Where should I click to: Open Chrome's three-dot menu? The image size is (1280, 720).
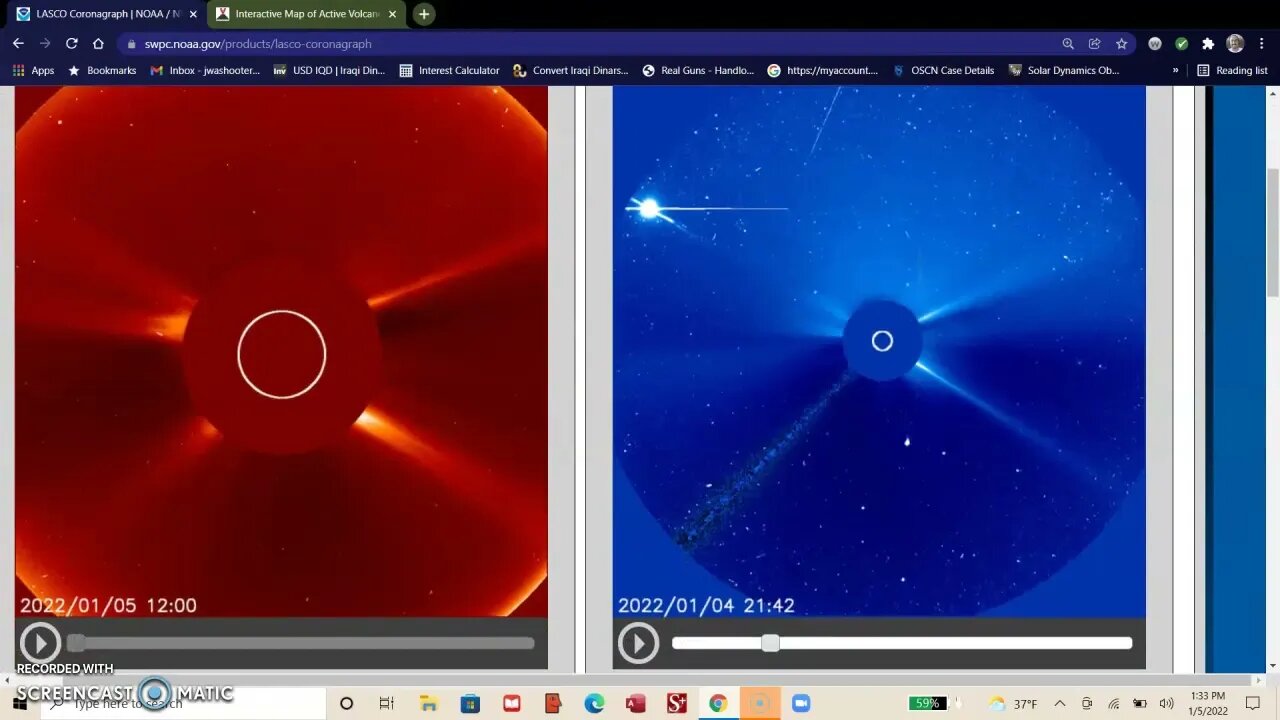click(x=1262, y=44)
